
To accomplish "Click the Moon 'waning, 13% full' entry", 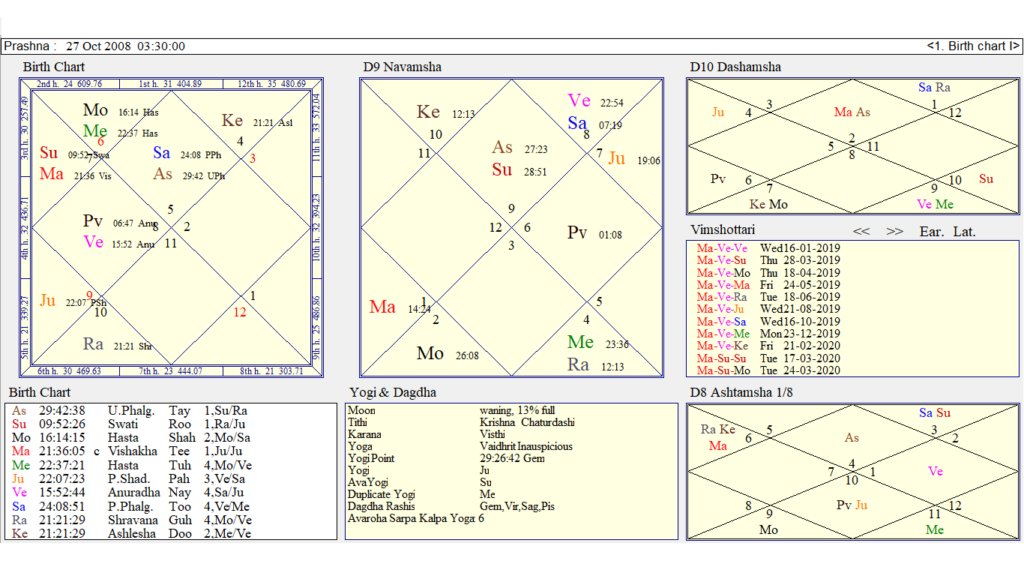I will pyautogui.click(x=451, y=410).
